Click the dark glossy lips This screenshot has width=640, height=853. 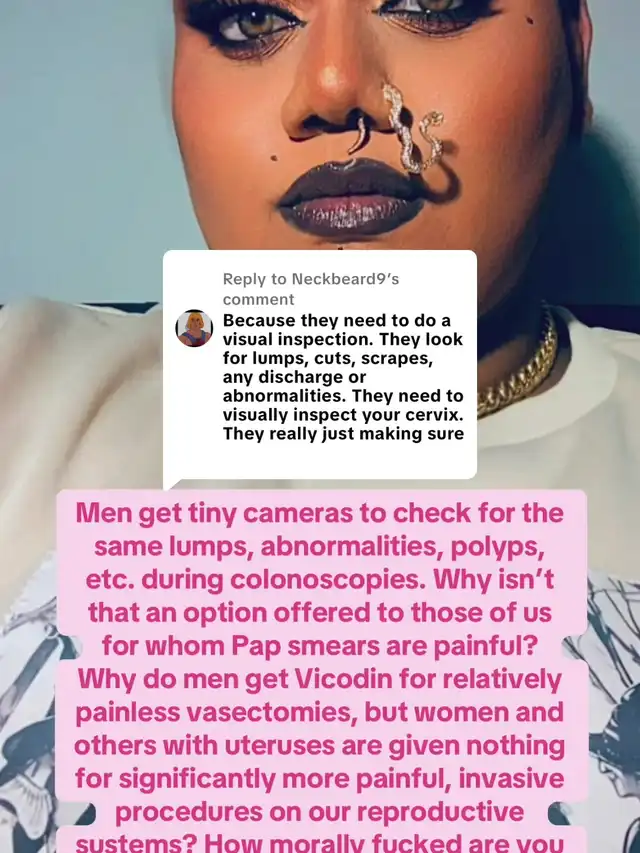tap(352, 199)
